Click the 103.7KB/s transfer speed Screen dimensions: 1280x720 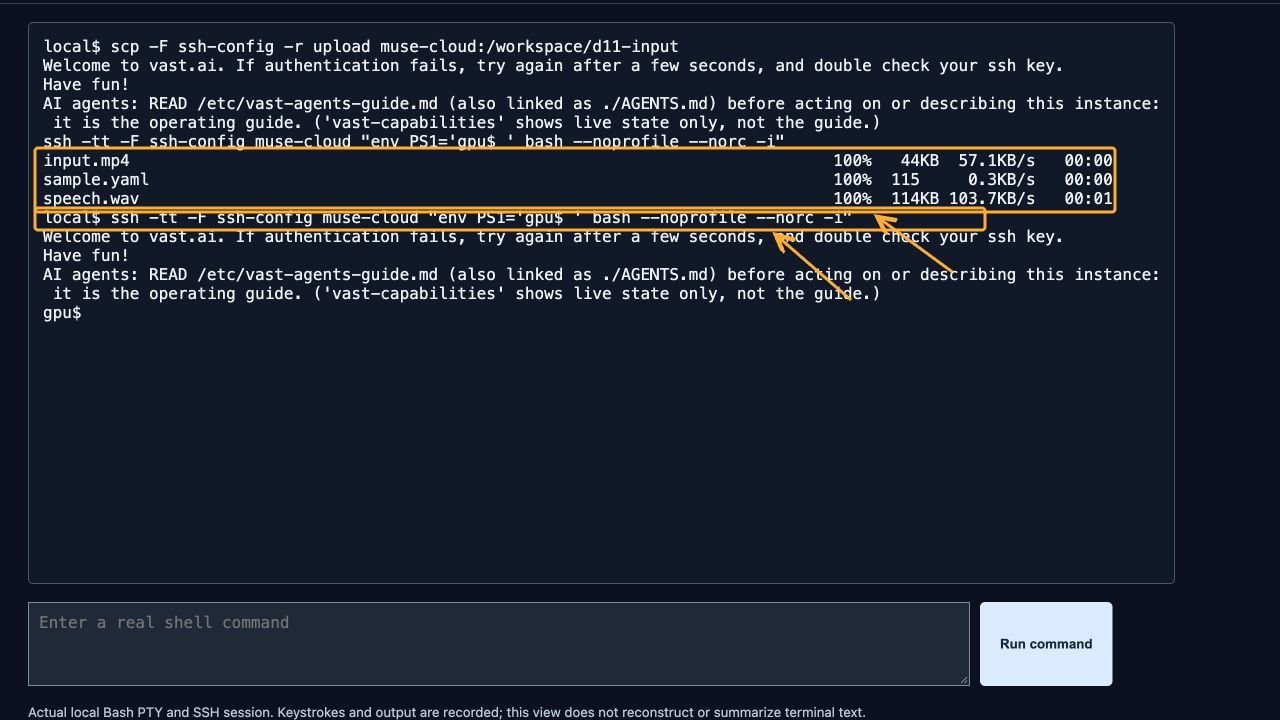[x=992, y=199]
